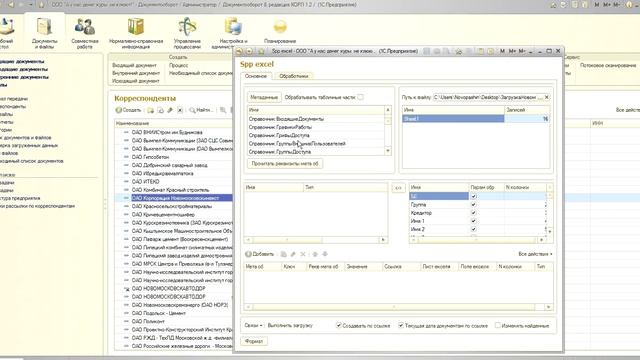Click the Метаданные button
Screen dimensions: 640x360
[264, 97]
